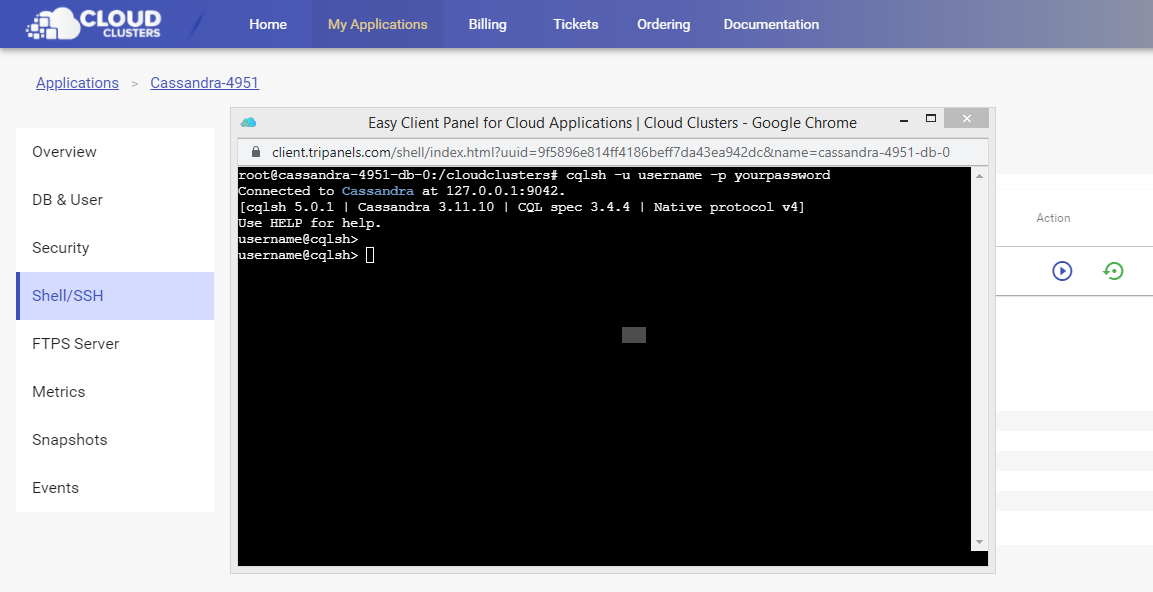Go to My Applications
The height and width of the screenshot is (592, 1153).
[x=377, y=24]
